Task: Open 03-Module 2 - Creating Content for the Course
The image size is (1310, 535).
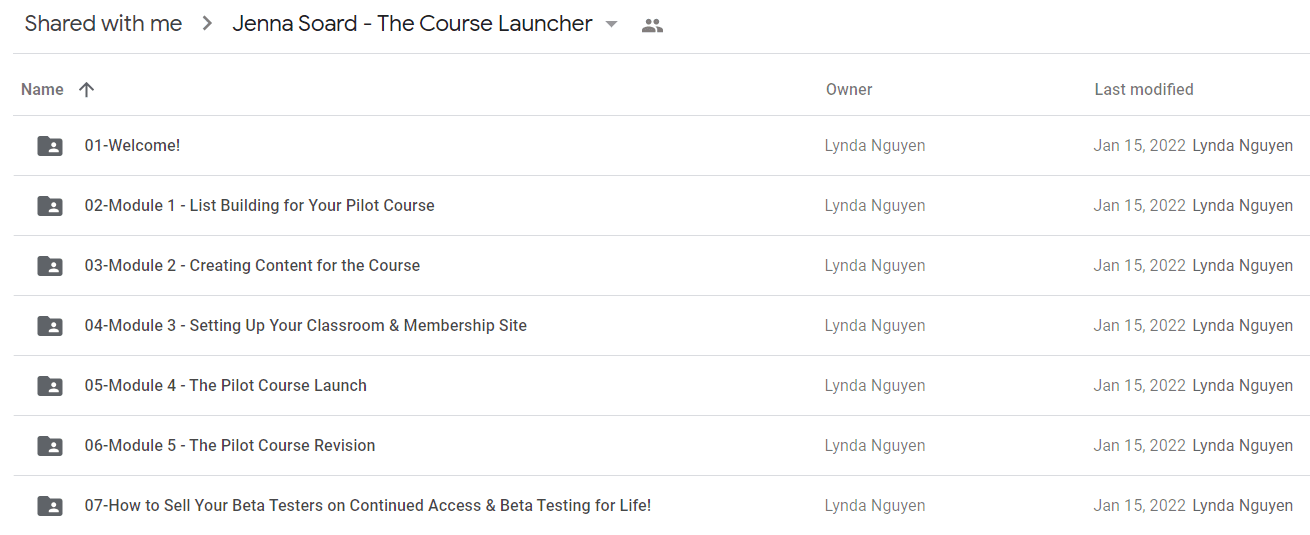Action: click(252, 265)
